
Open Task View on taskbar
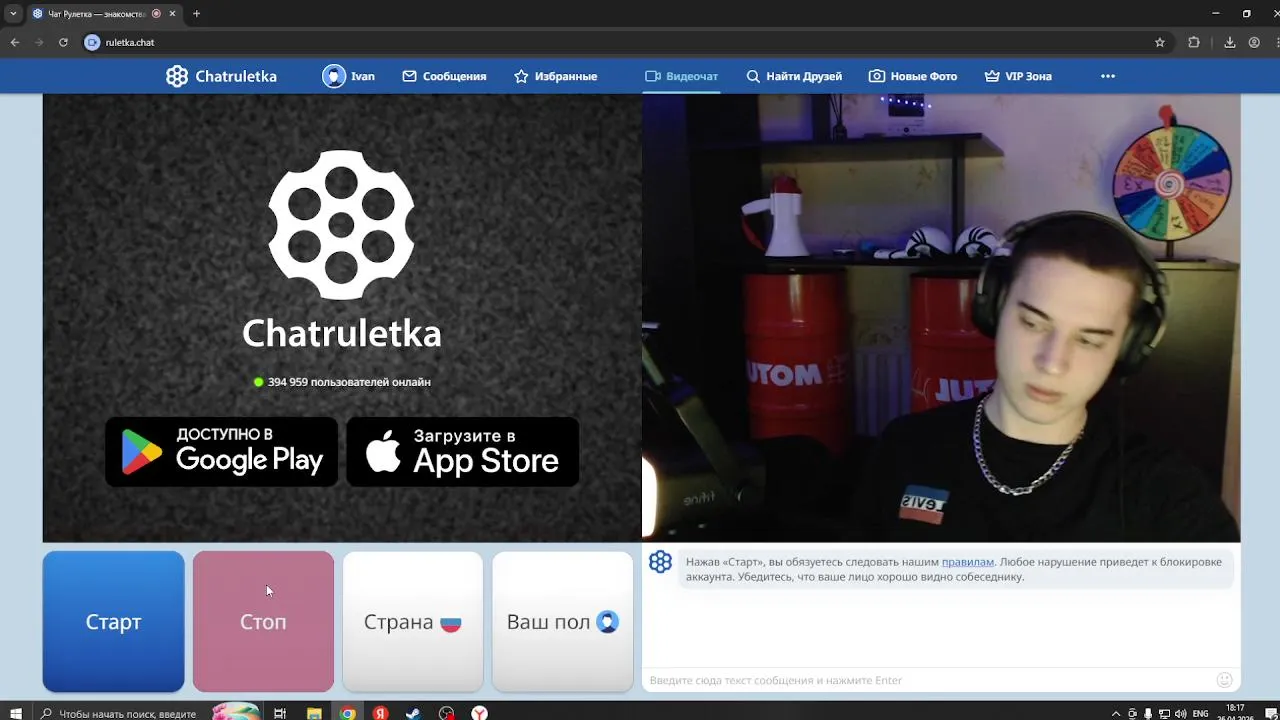[x=280, y=713]
